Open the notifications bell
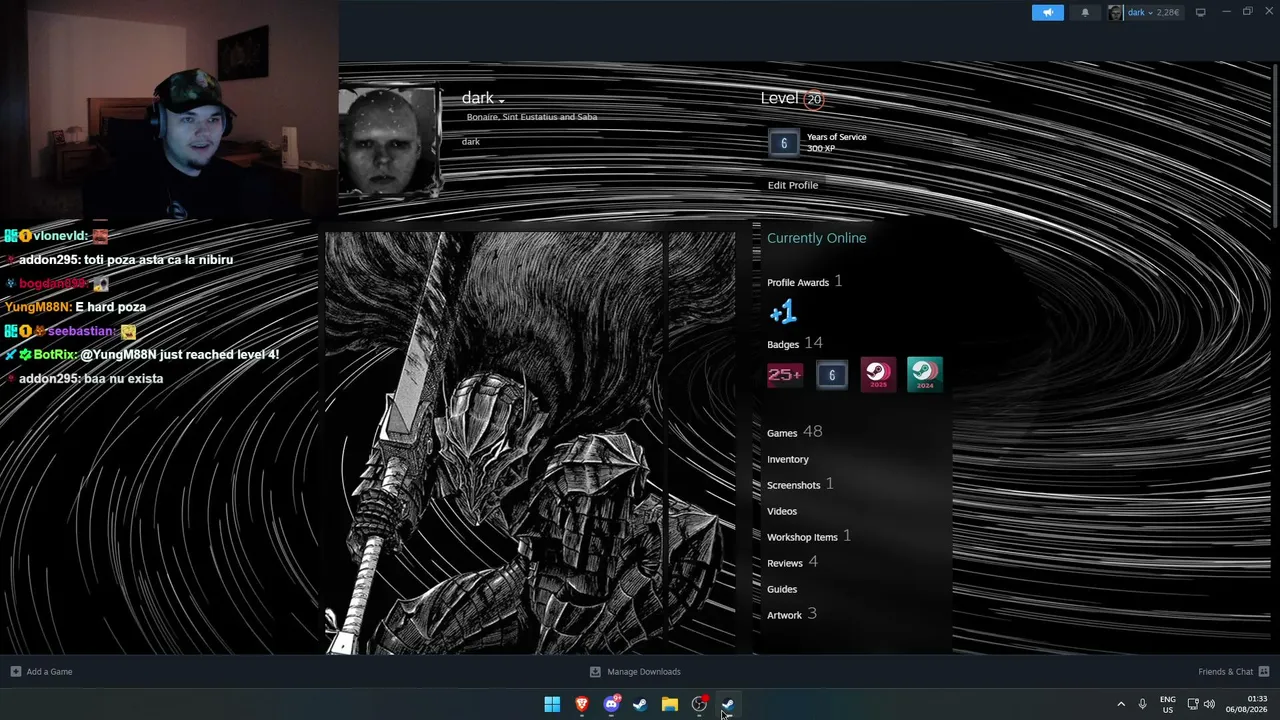This screenshot has height=720, width=1280. [1085, 13]
